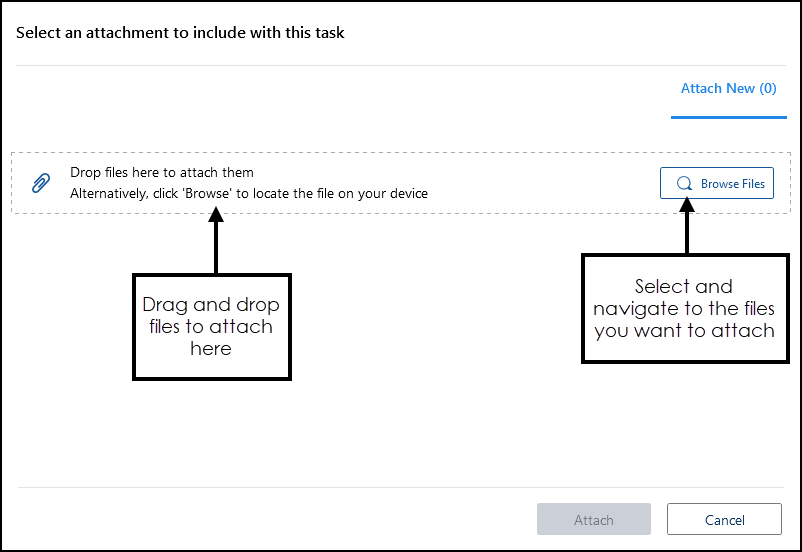The width and height of the screenshot is (802, 552).
Task: Click the paperclip attachment icon
Action: [41, 183]
